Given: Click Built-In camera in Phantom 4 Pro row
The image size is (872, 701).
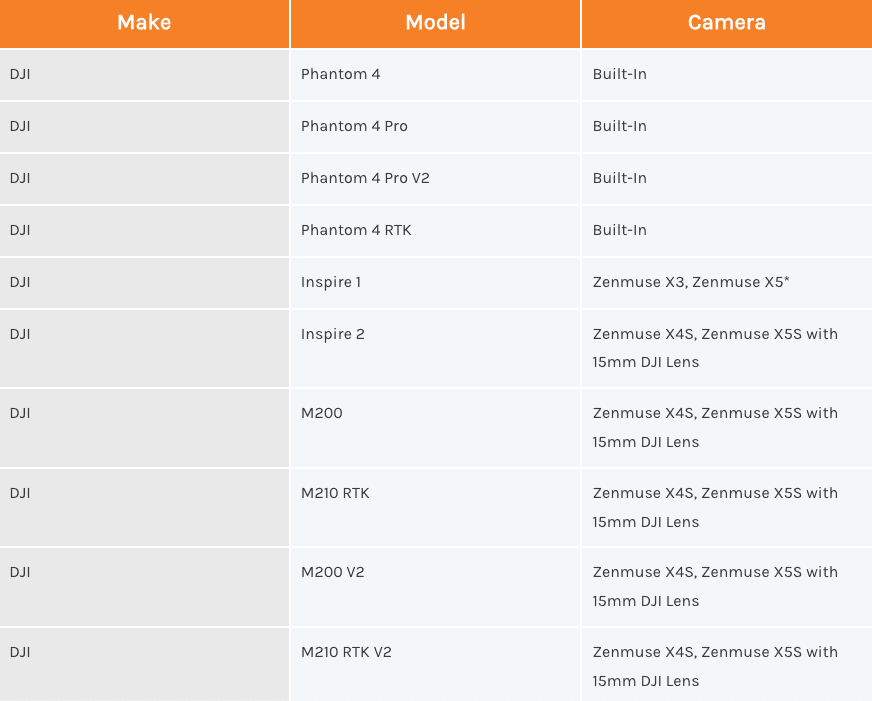Looking at the screenshot, I should click(726, 127).
